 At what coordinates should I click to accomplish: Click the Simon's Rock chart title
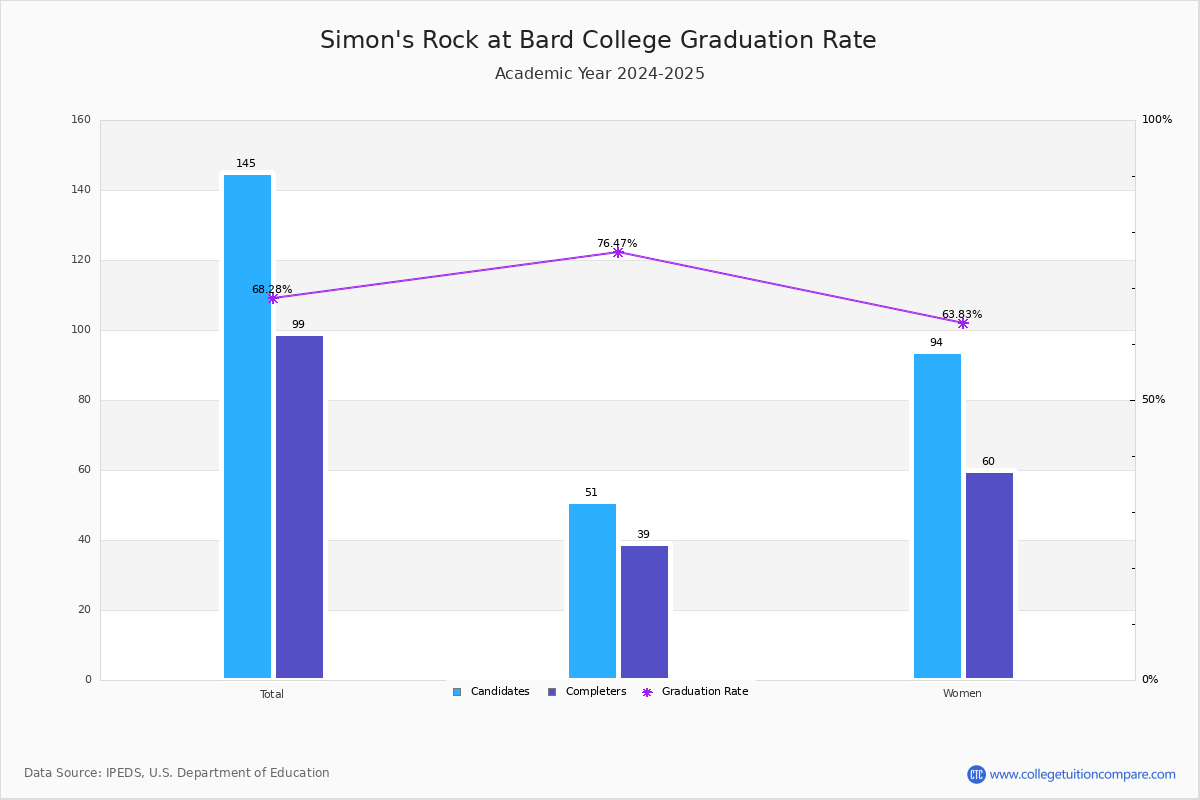coord(598,40)
